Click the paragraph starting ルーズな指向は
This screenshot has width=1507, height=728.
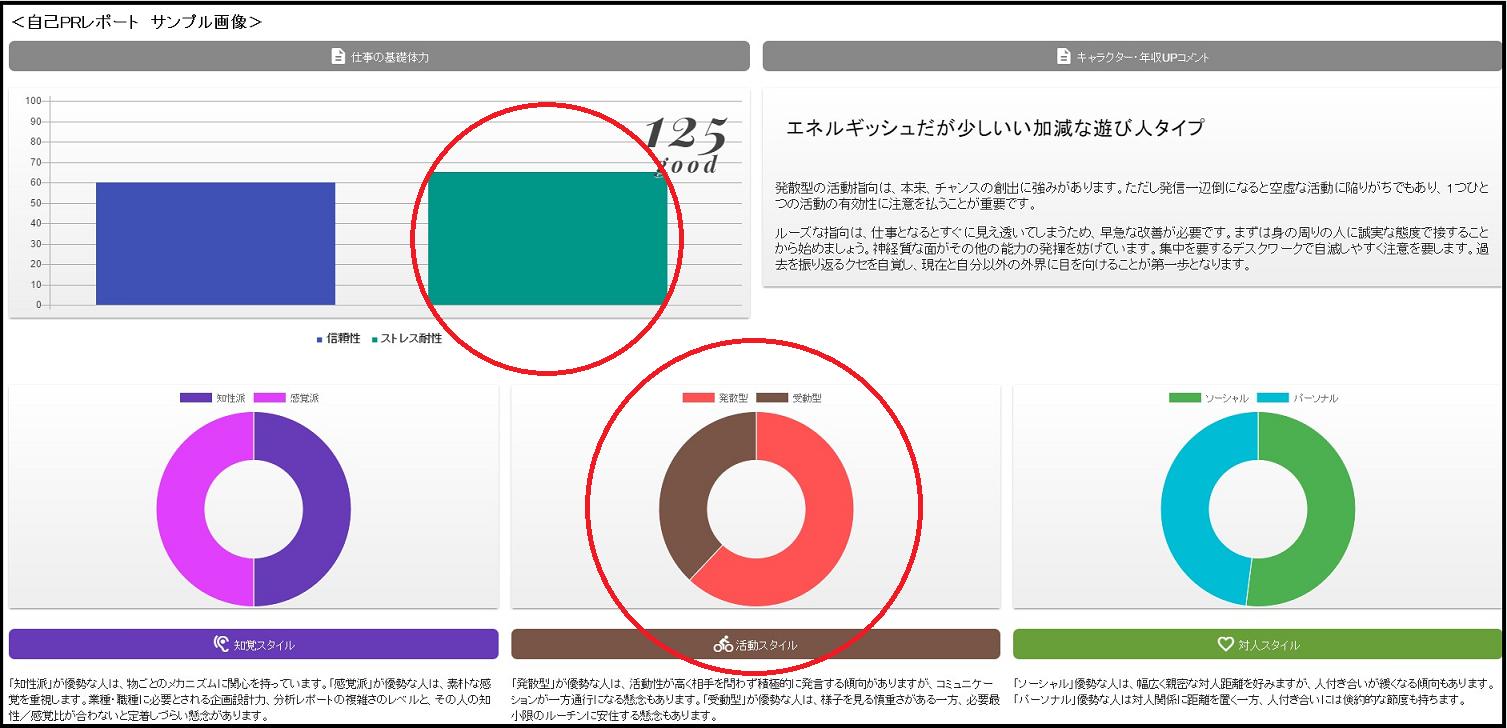[x=1131, y=249]
